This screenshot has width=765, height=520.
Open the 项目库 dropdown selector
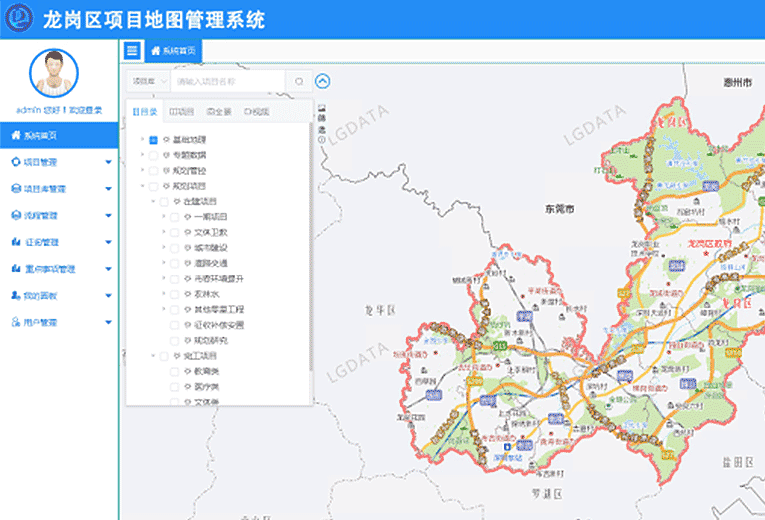145,81
